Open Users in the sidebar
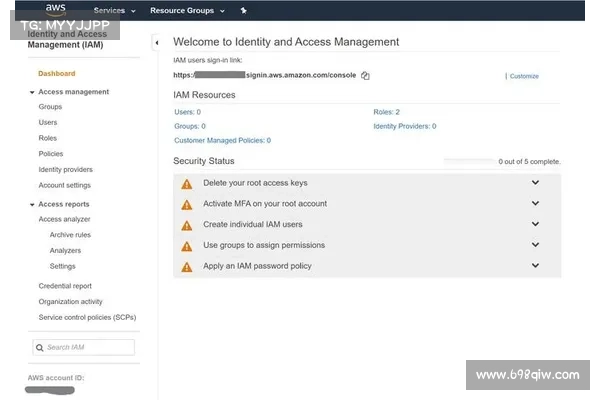Image resolution: width=600 pixels, height=400 pixels. (48, 122)
